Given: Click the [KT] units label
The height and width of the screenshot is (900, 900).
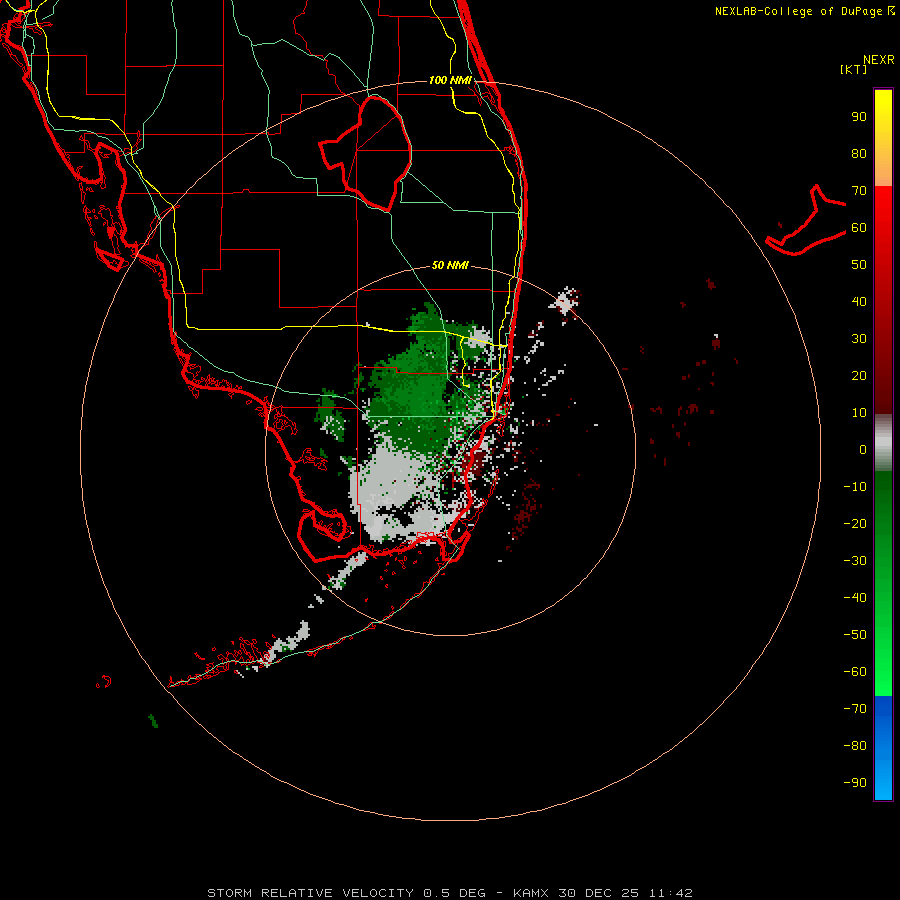Looking at the screenshot, I should pos(854,69).
